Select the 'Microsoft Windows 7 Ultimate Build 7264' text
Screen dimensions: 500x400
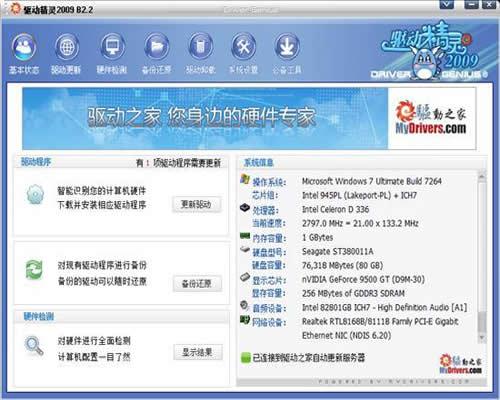371,181
